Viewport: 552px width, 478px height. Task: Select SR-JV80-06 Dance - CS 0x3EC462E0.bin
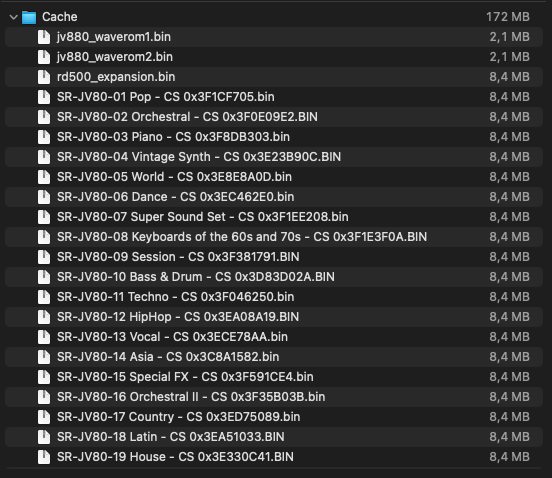(175, 197)
